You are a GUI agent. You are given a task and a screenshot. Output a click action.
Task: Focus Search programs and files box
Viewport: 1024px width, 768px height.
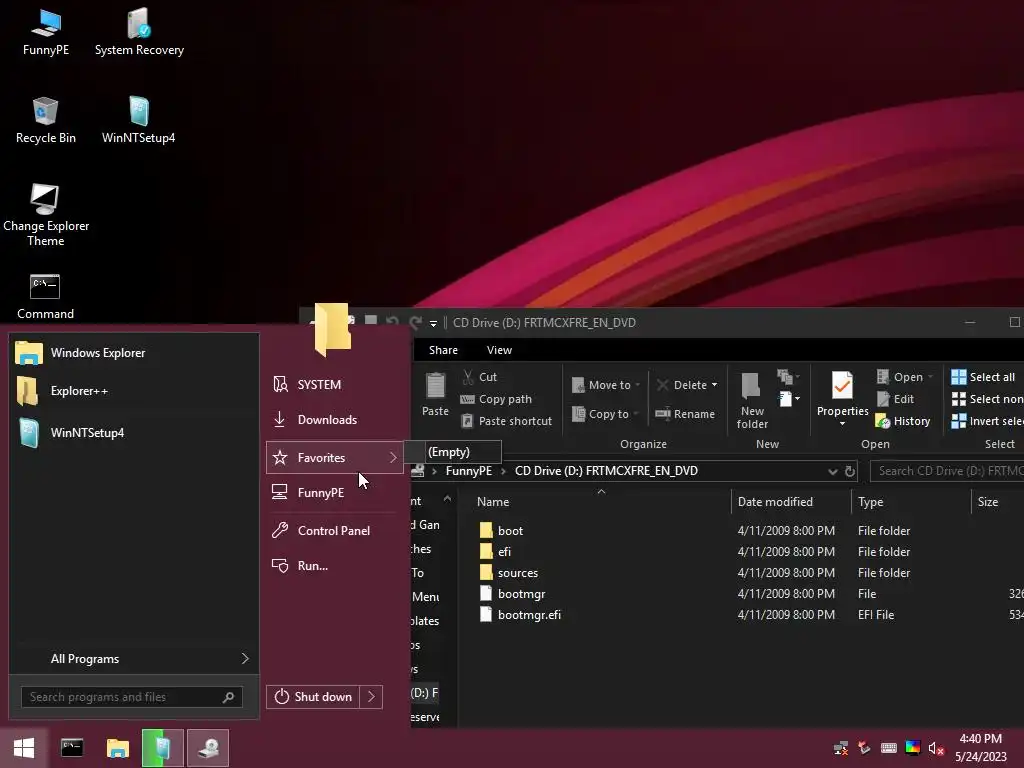(x=131, y=697)
